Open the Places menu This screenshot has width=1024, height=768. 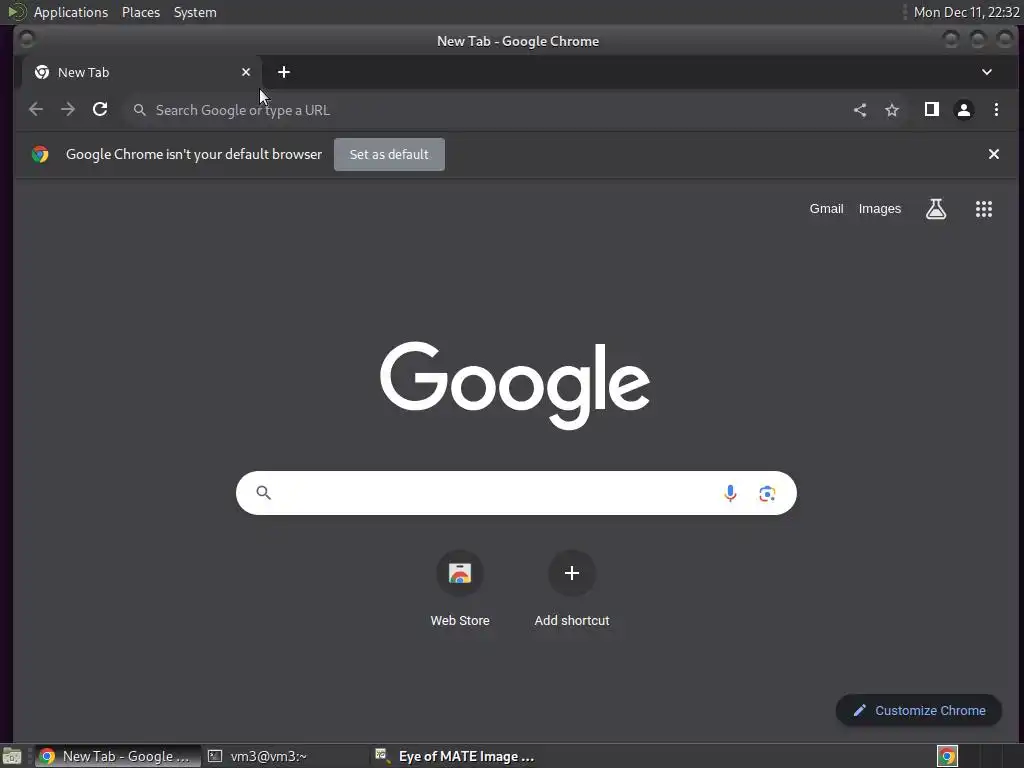(140, 12)
